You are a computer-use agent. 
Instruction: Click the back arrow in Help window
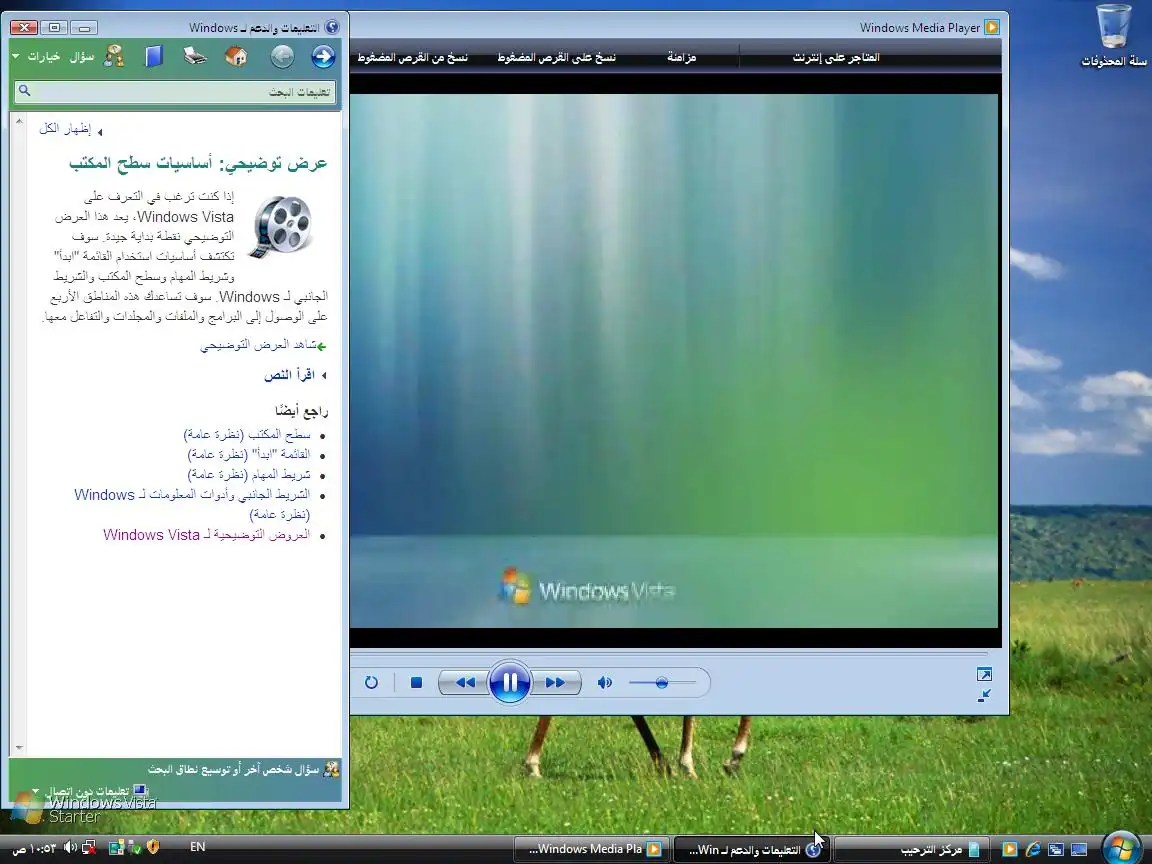point(282,57)
